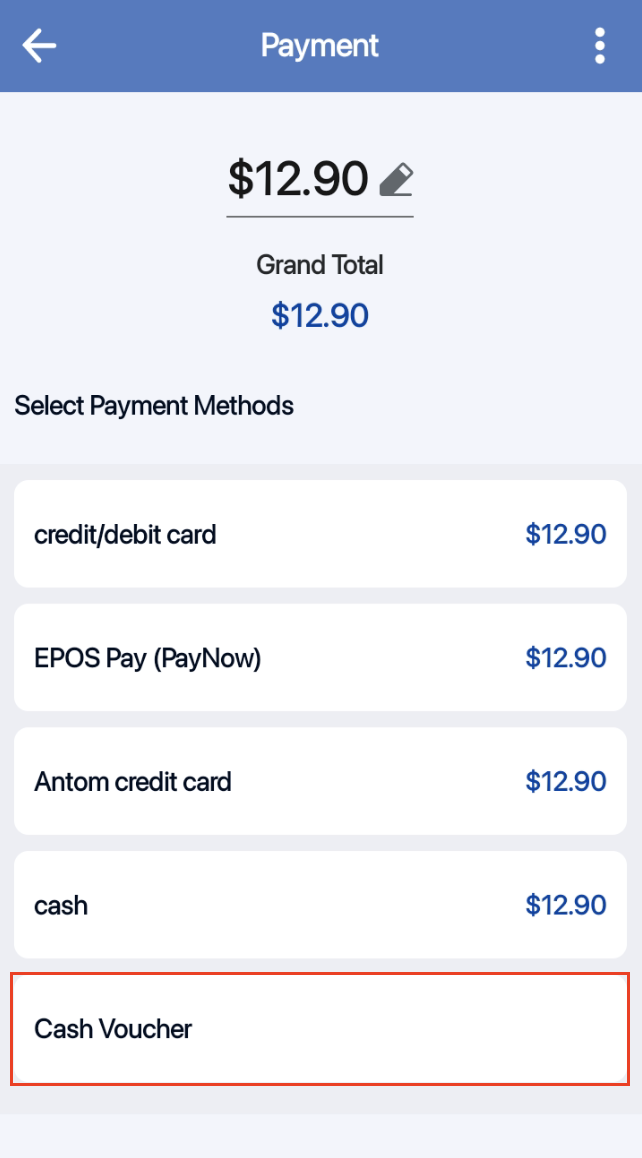The width and height of the screenshot is (642, 1158).
Task: Click the Payment header title
Action: click(320, 46)
